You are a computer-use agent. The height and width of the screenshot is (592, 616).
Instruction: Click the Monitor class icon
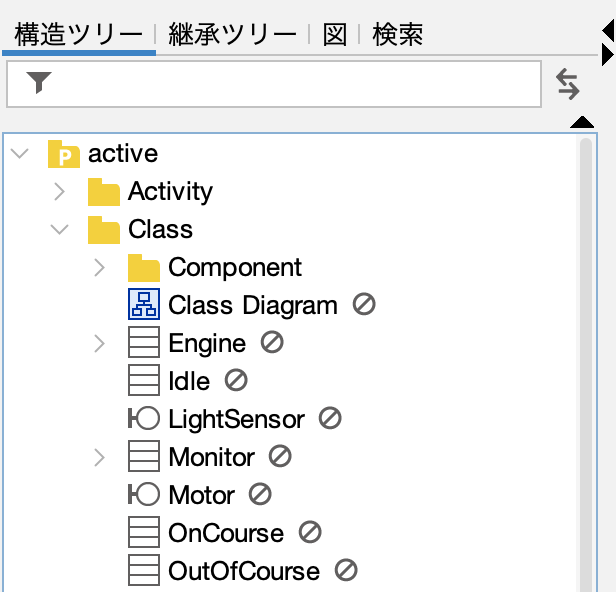click(x=144, y=456)
